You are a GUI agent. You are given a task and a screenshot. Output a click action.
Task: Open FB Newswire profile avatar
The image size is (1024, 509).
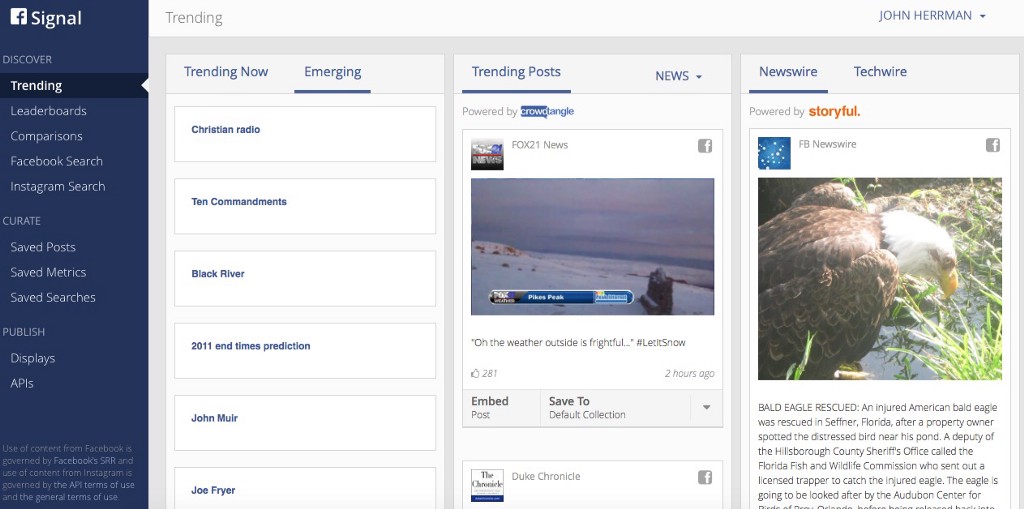[774, 154]
